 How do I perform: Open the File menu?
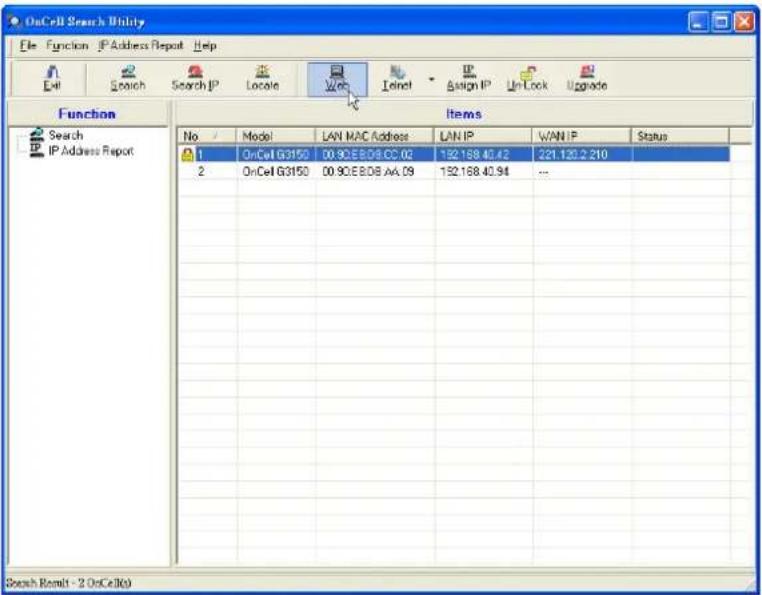pos(28,45)
